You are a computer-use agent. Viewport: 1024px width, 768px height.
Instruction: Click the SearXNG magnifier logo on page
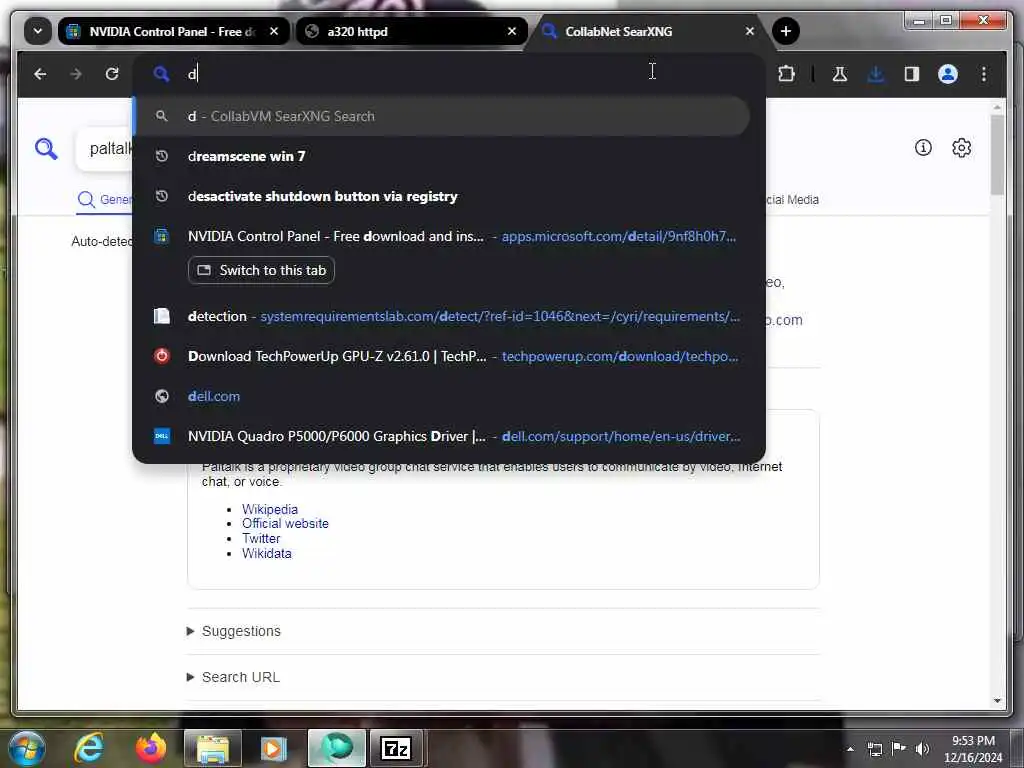pyautogui.click(x=46, y=149)
